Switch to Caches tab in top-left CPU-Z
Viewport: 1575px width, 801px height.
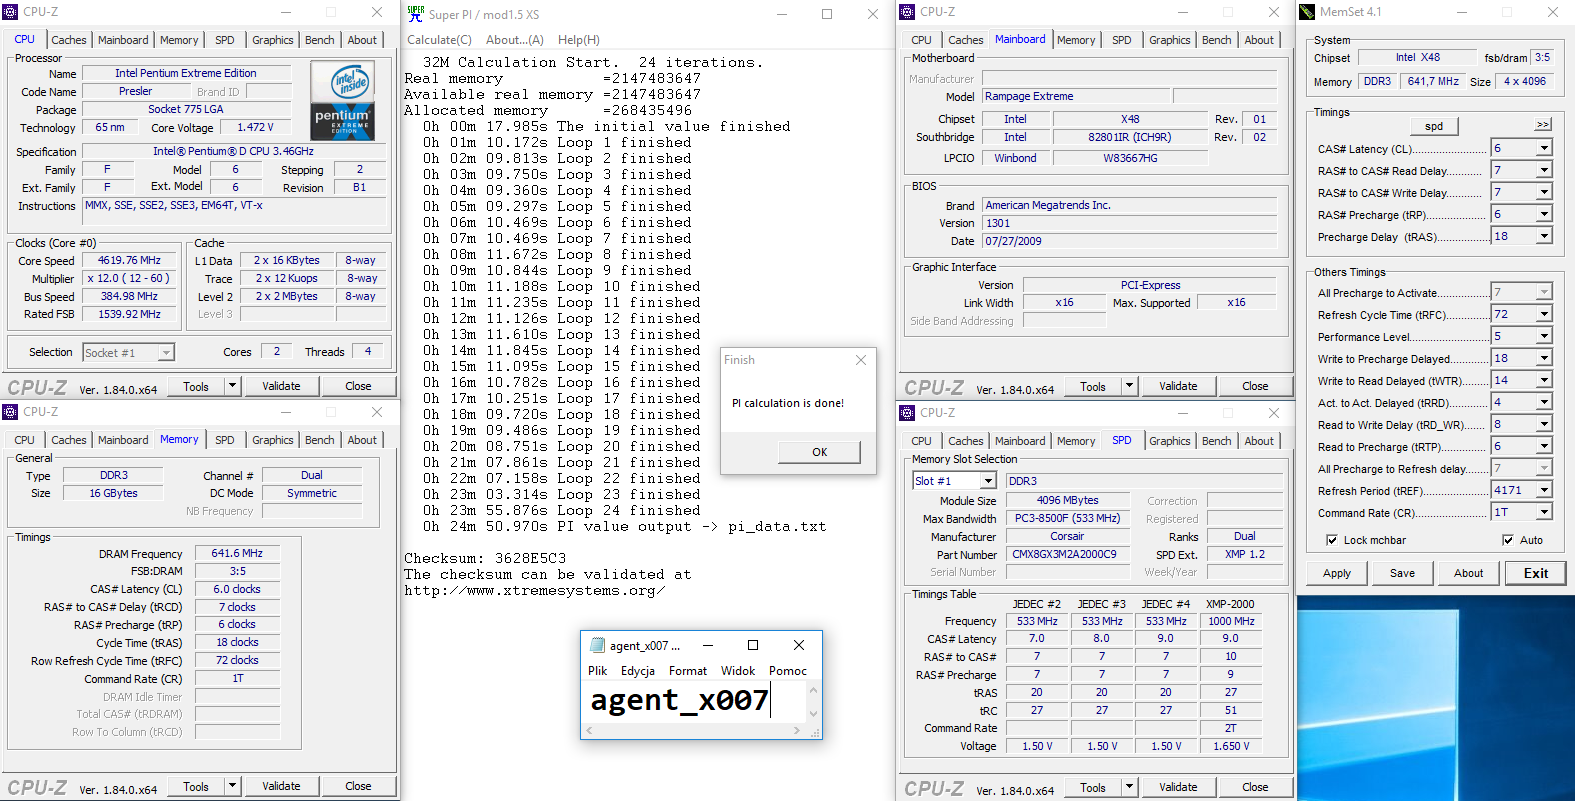pos(69,40)
